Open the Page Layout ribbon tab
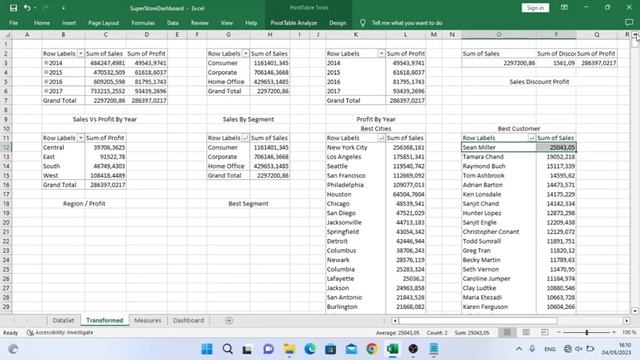 [x=103, y=23]
